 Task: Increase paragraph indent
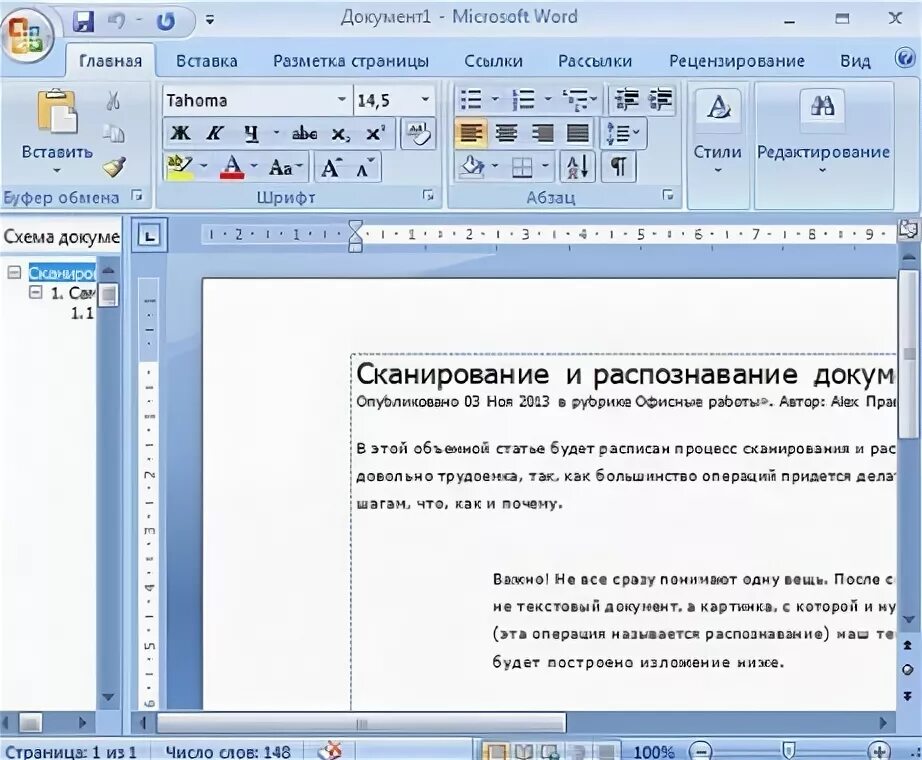660,100
